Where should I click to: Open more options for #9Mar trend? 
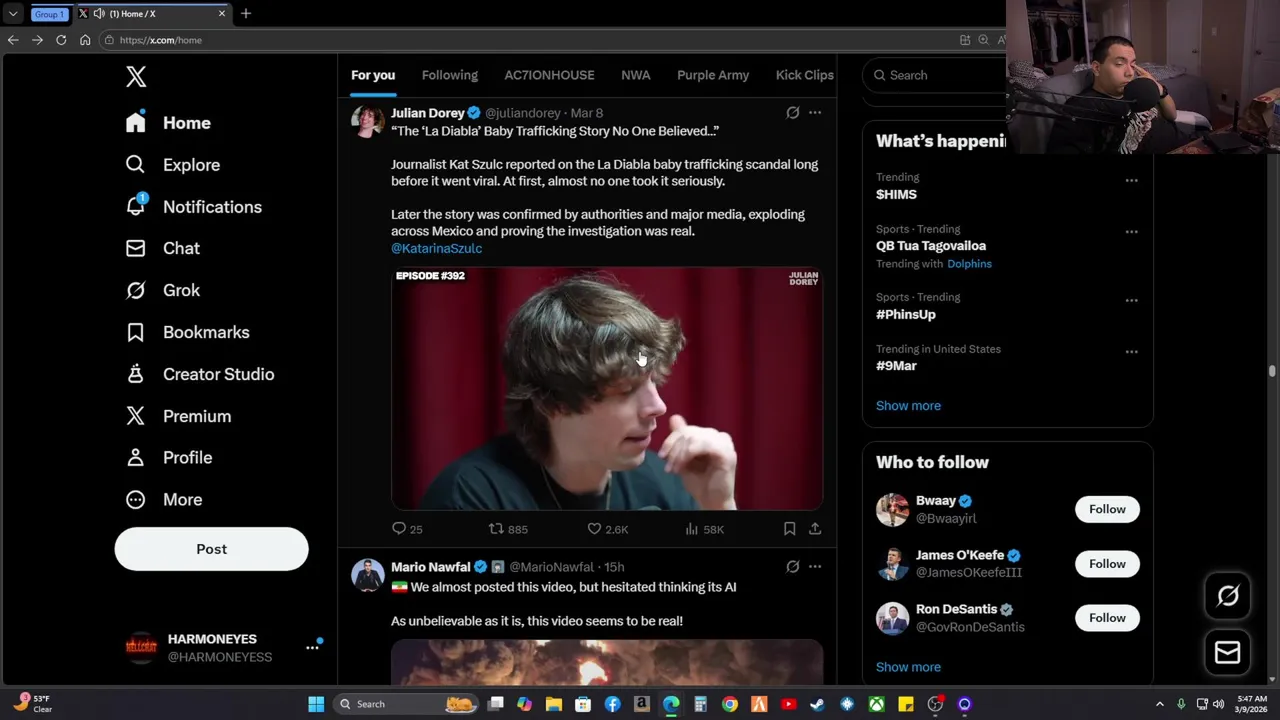[x=1131, y=352]
